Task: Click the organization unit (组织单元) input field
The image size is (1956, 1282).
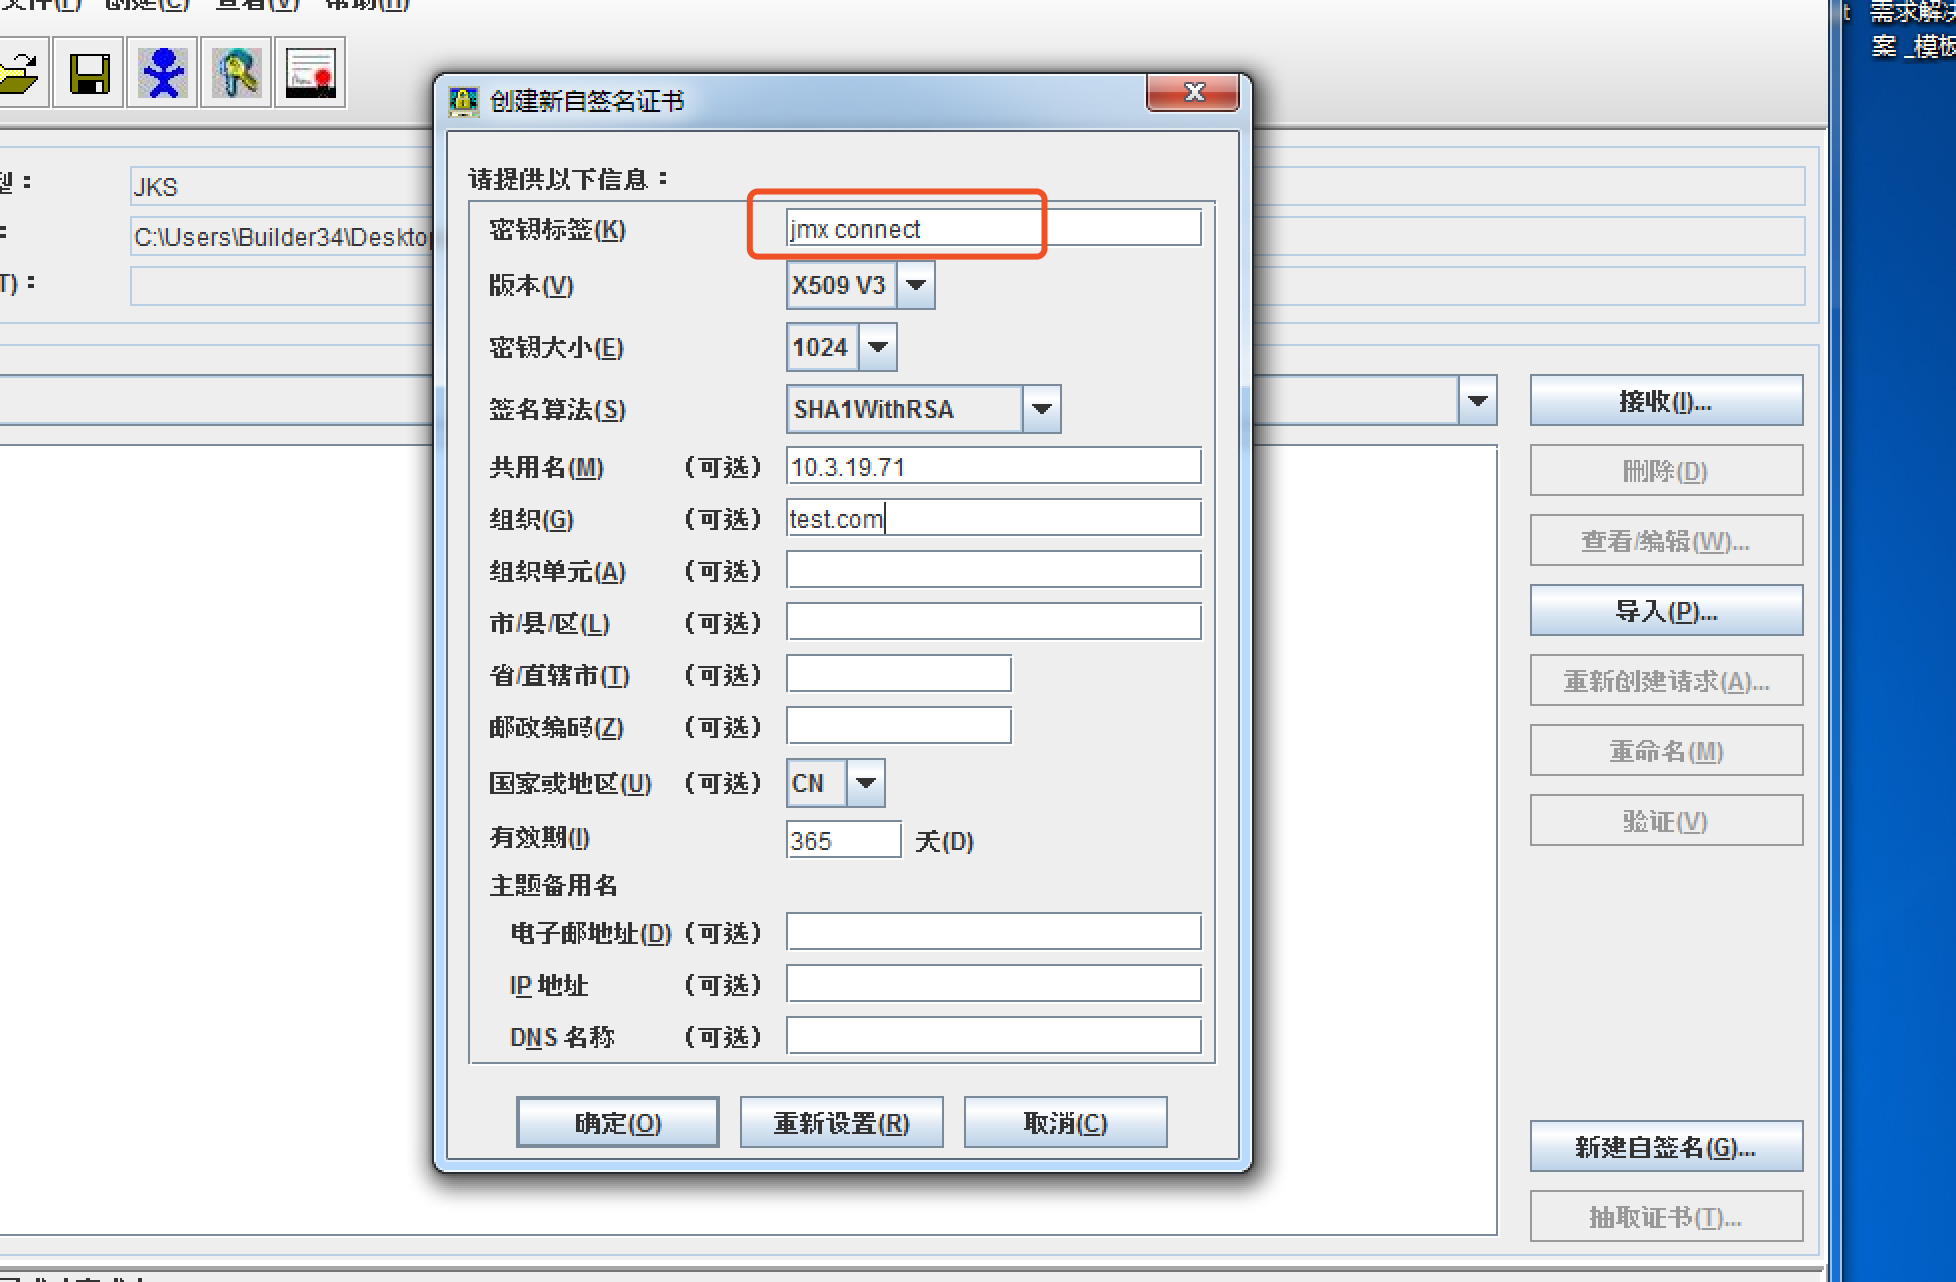Action: 993,570
